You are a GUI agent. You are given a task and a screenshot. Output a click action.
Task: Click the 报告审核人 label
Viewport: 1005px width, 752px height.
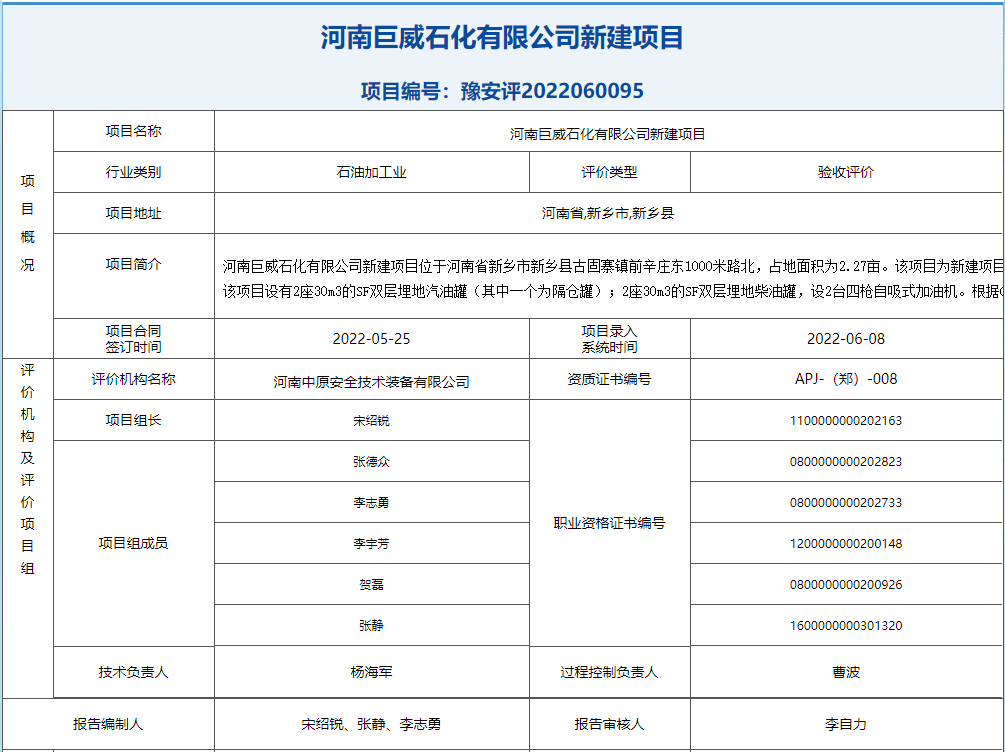(x=610, y=724)
